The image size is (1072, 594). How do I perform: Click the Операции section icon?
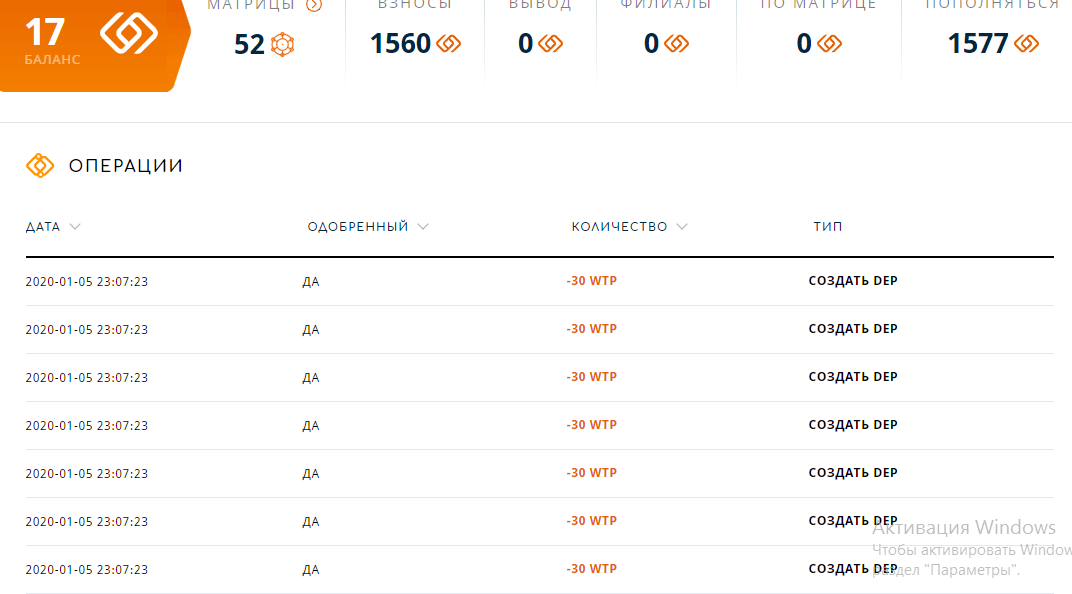(x=40, y=165)
